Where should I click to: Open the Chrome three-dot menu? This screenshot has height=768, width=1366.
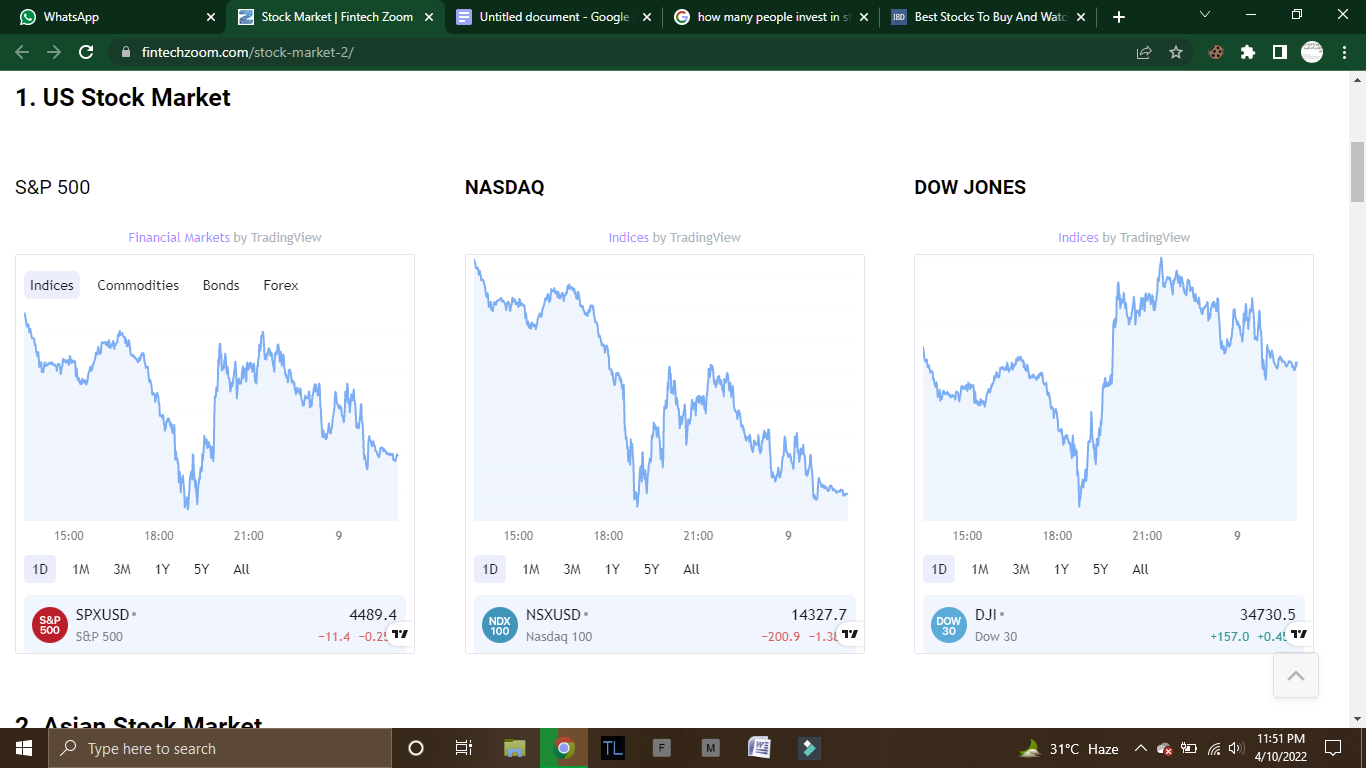[1344, 52]
